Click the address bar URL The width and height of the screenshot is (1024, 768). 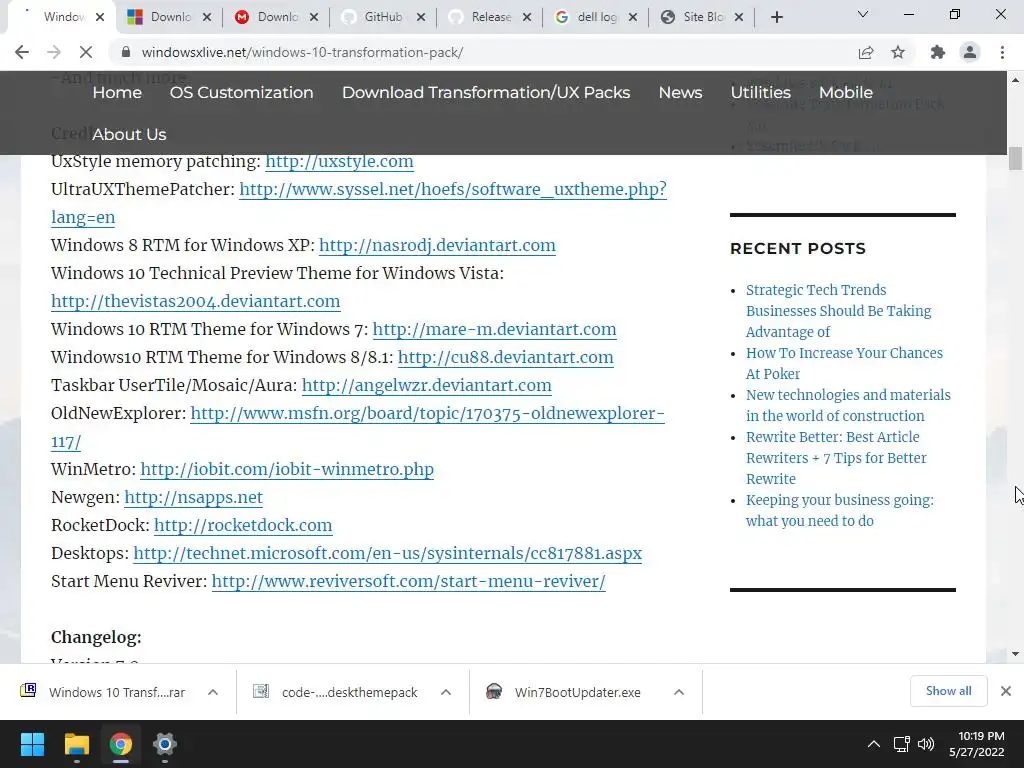[302, 52]
